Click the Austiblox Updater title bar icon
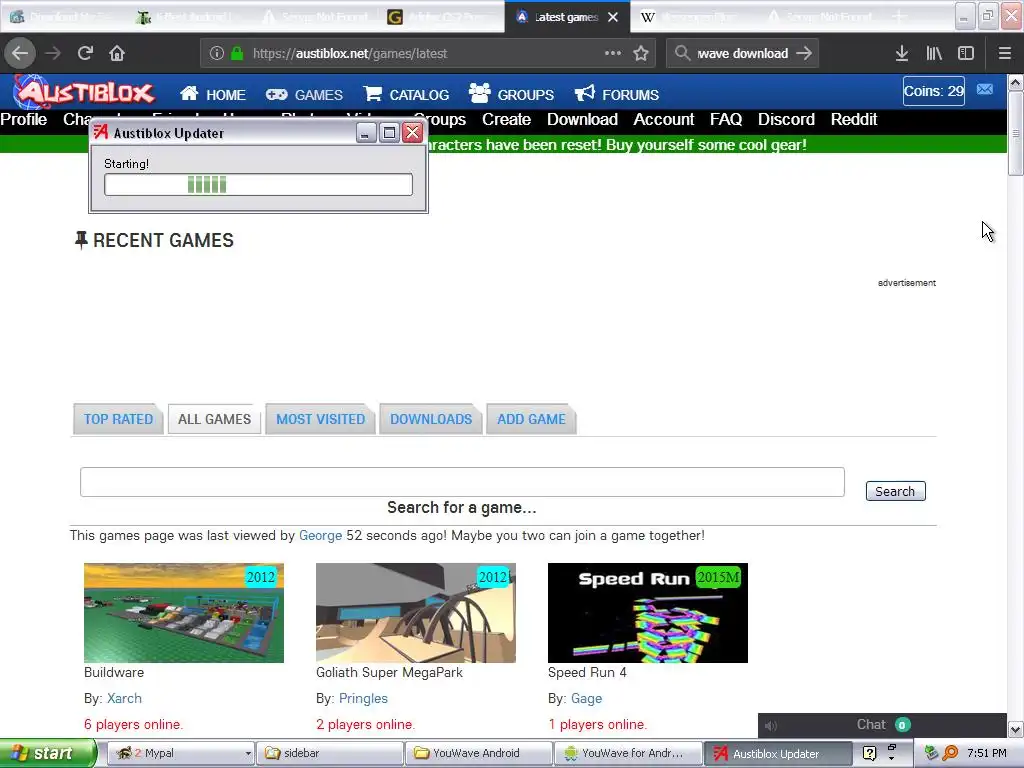 click(x=100, y=133)
